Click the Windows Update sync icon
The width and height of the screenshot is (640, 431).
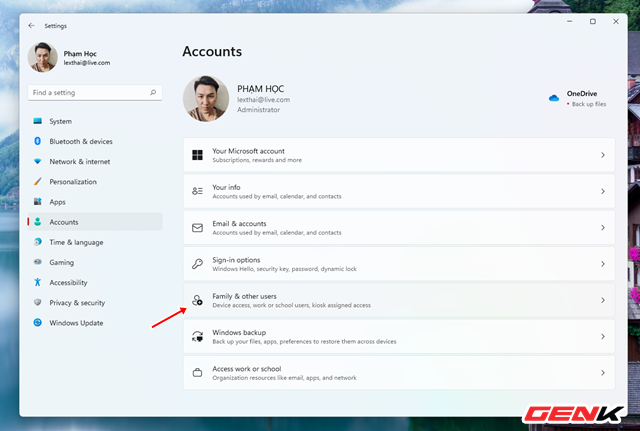pos(38,322)
